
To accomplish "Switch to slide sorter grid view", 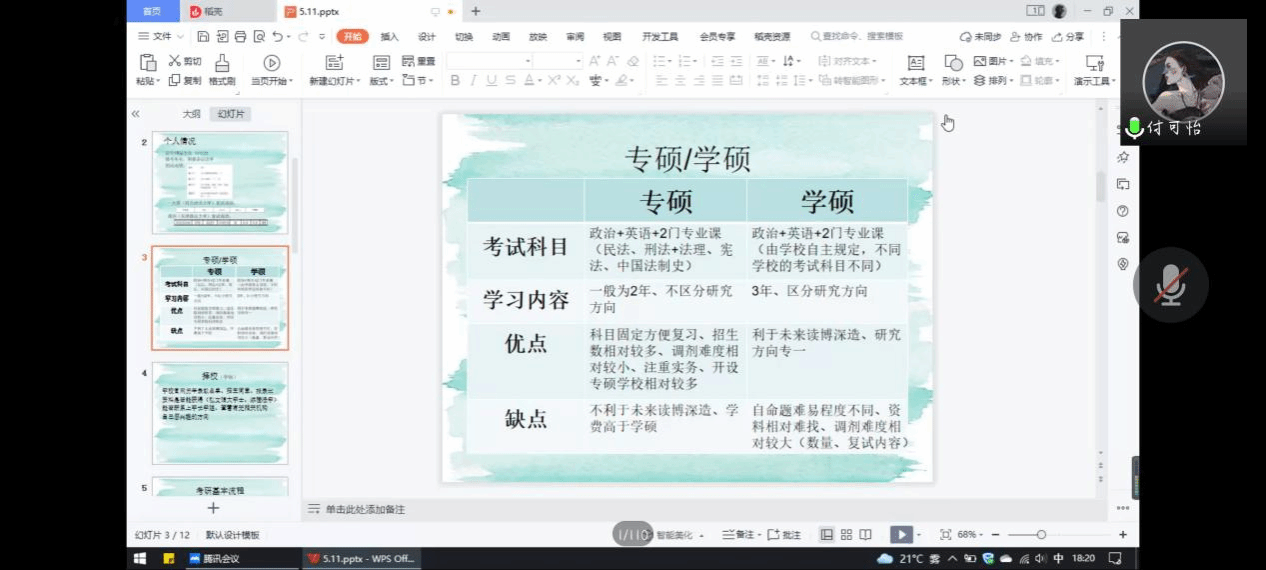I will click(x=846, y=535).
